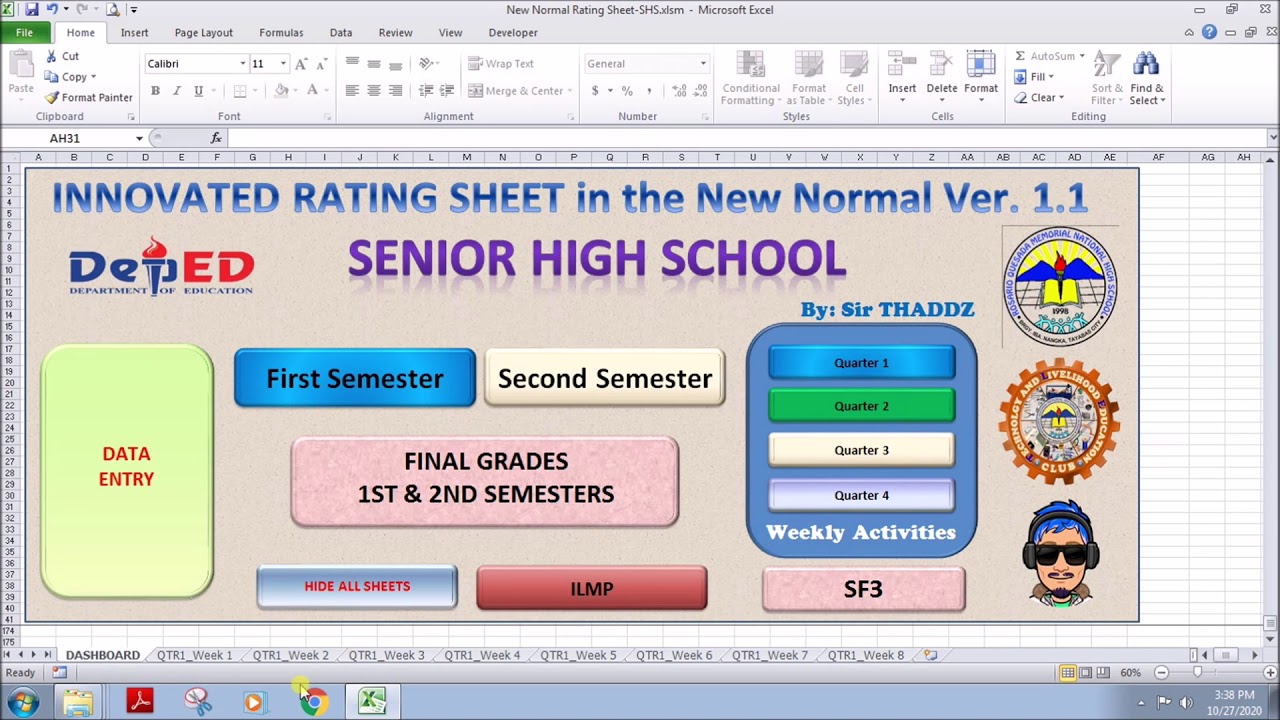This screenshot has width=1280, height=720.
Task: Click the zoom out minus button
Action: pos(1161,673)
